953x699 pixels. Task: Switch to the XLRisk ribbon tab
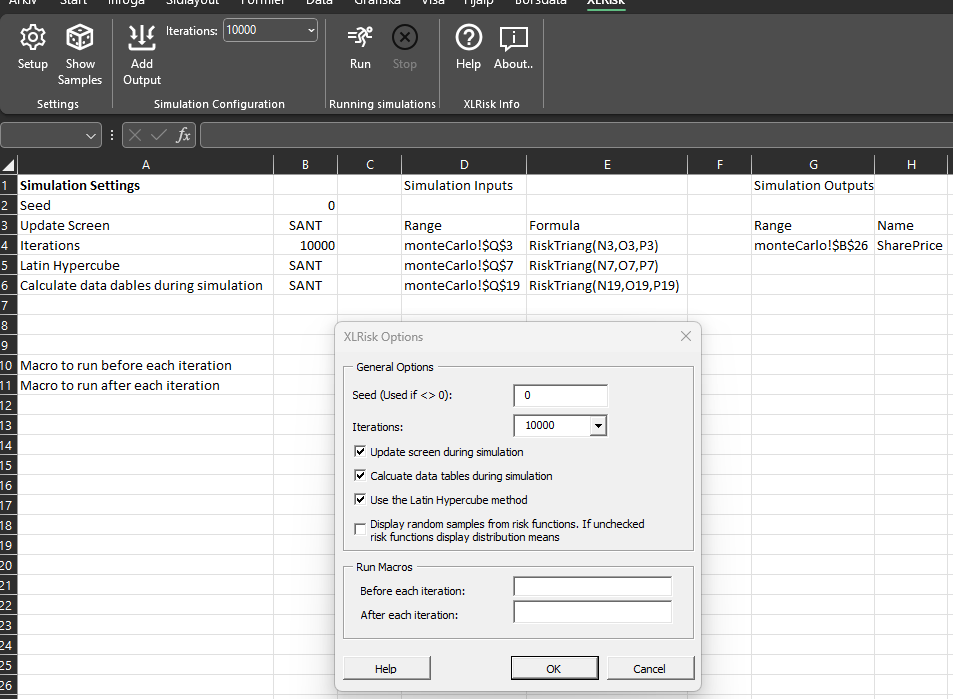click(x=605, y=3)
